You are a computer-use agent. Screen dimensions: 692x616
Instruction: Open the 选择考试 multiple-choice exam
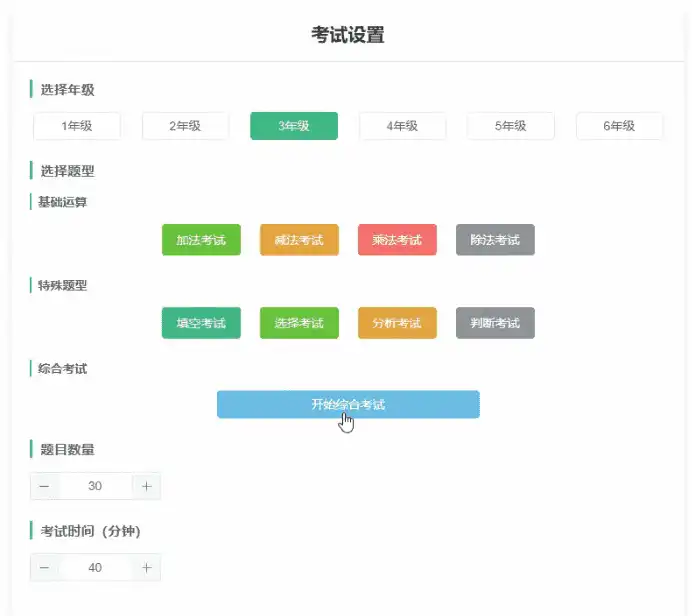299,323
